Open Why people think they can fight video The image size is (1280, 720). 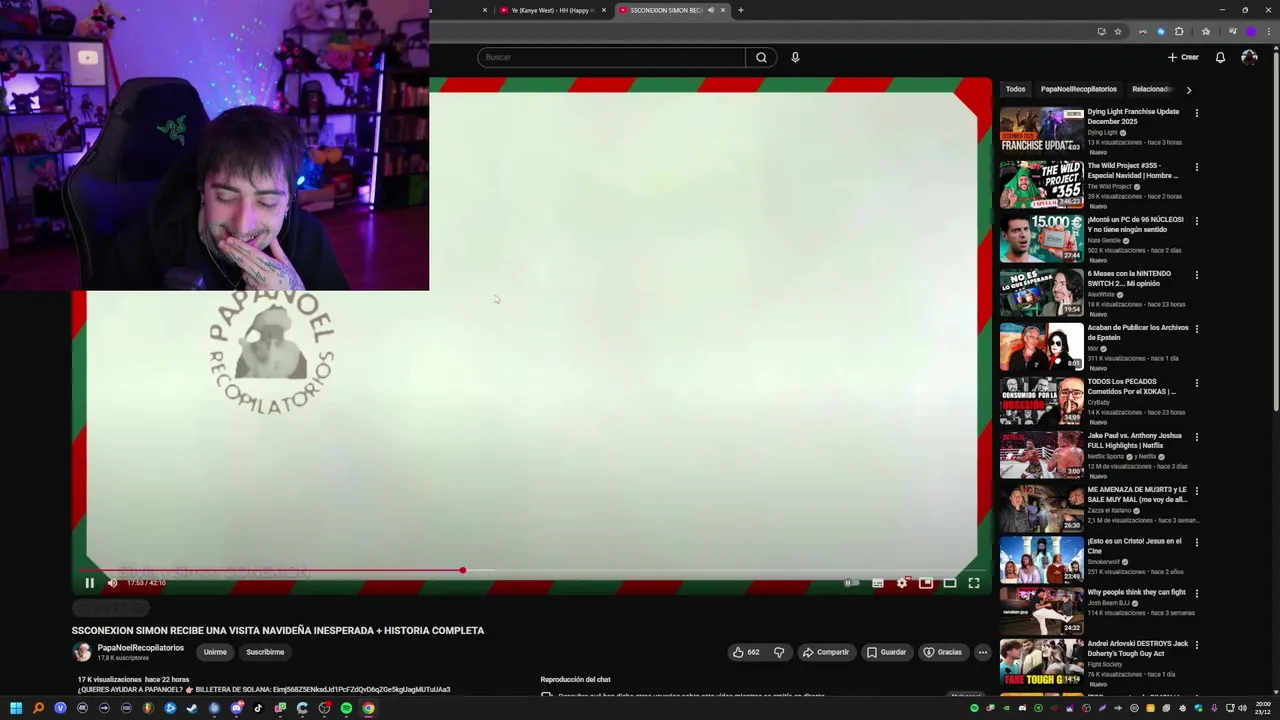[1041, 610]
